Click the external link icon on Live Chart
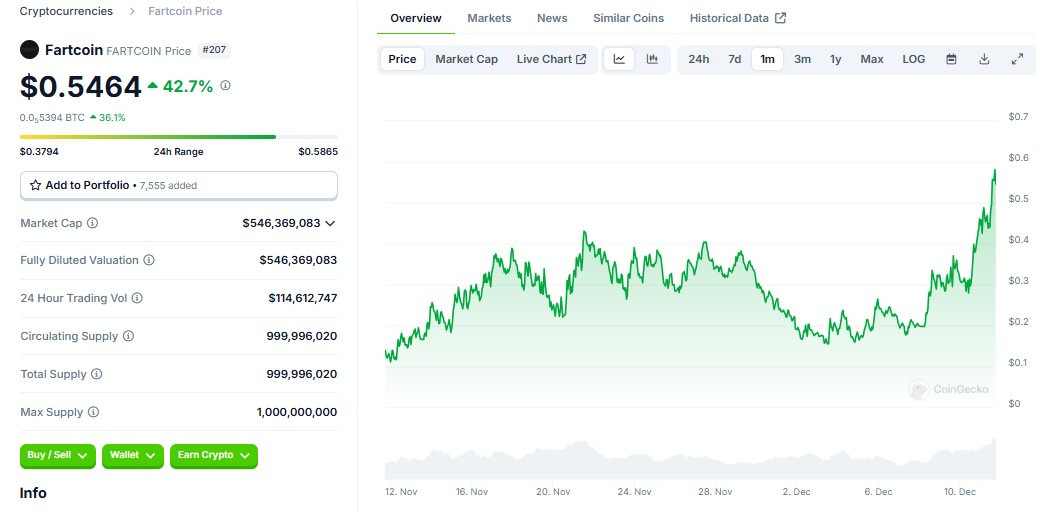This screenshot has width=1046, height=512. (x=581, y=59)
